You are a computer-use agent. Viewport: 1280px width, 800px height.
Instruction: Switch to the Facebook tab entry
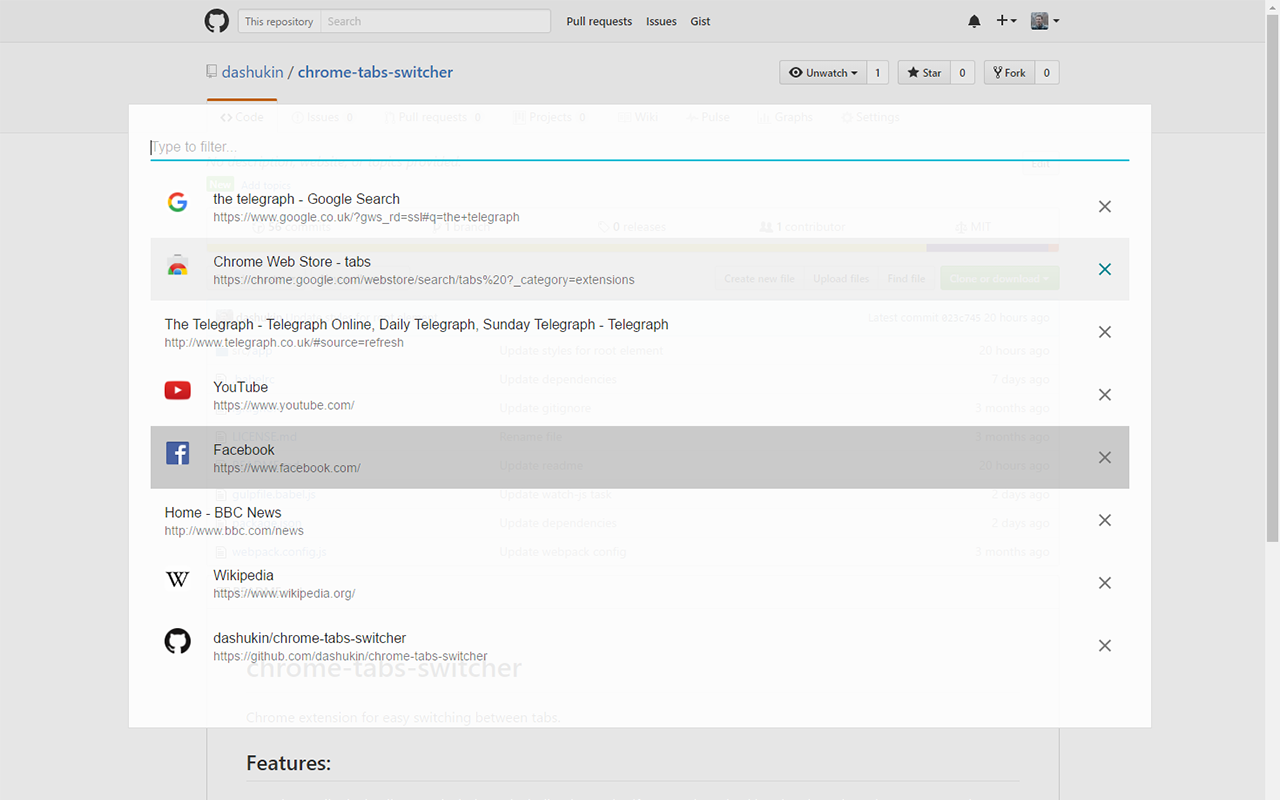pos(640,457)
